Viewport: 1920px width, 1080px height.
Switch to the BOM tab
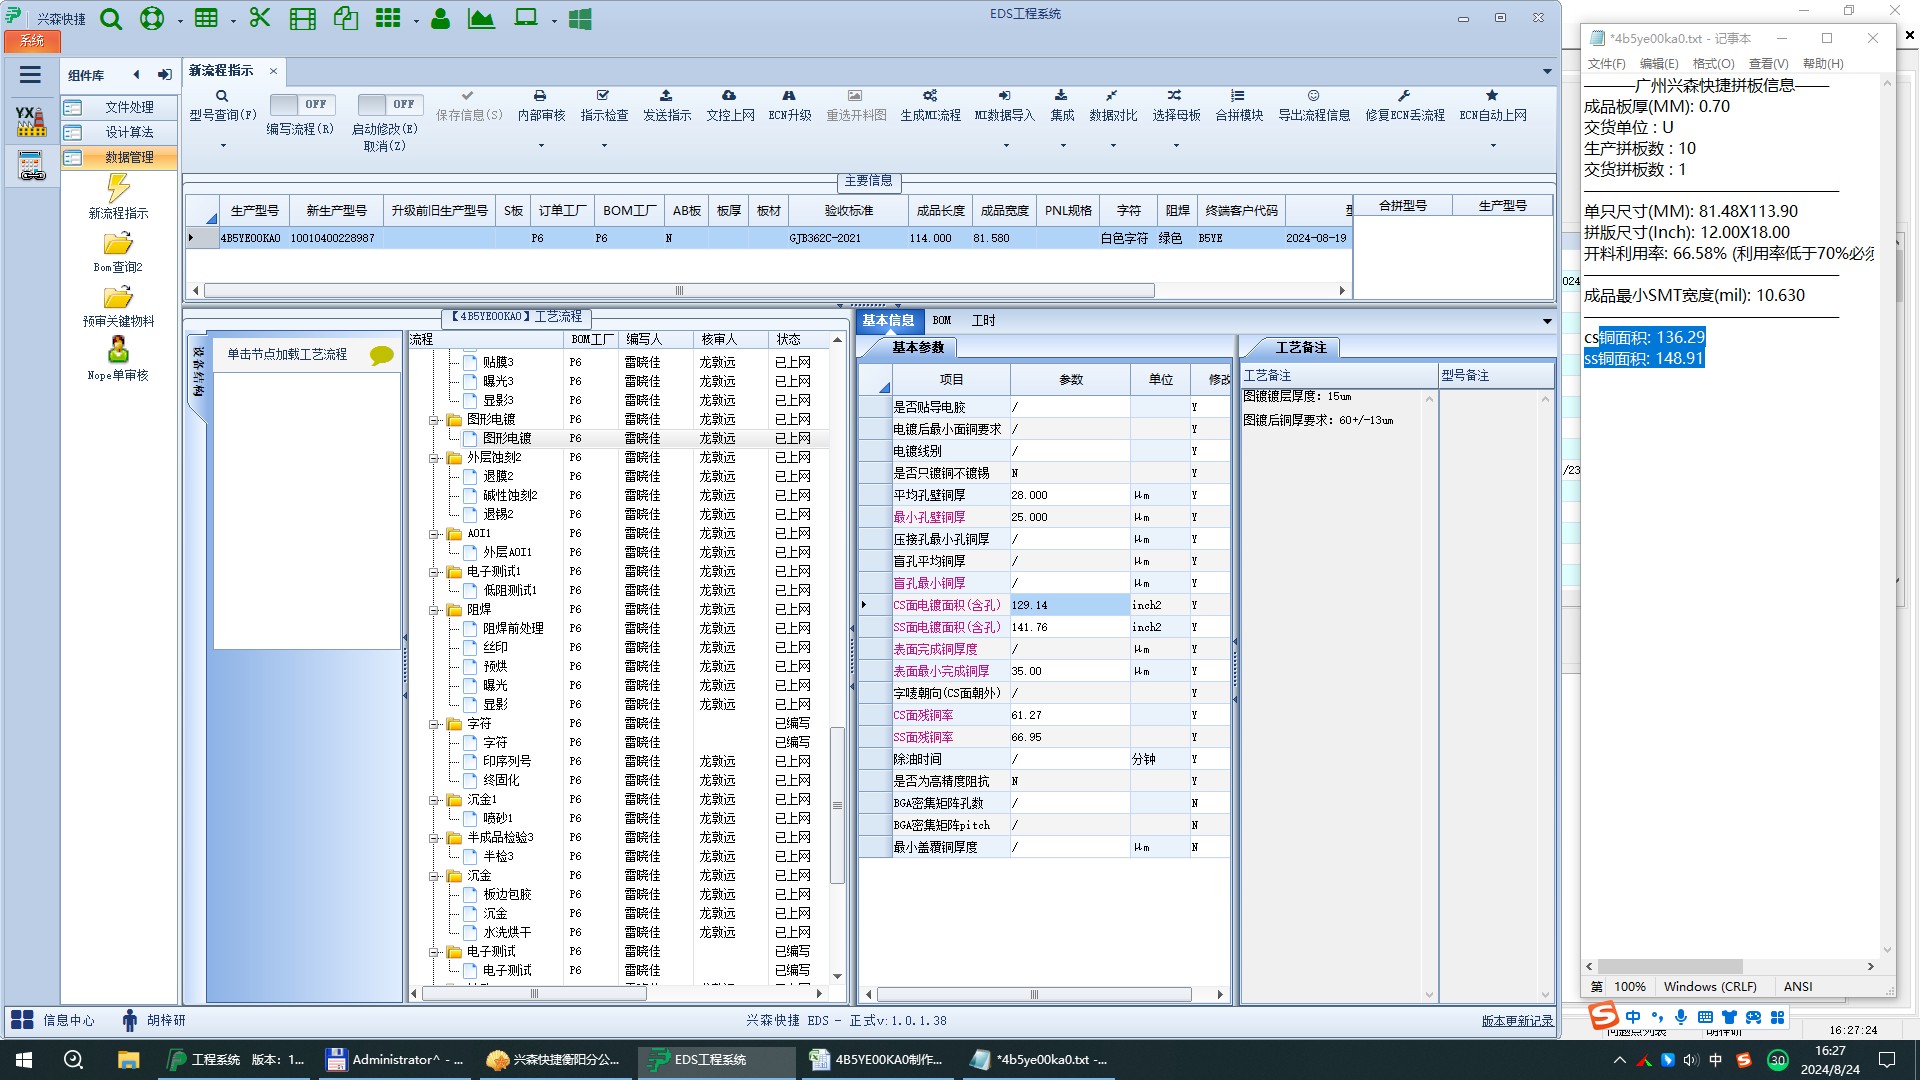[x=941, y=320]
